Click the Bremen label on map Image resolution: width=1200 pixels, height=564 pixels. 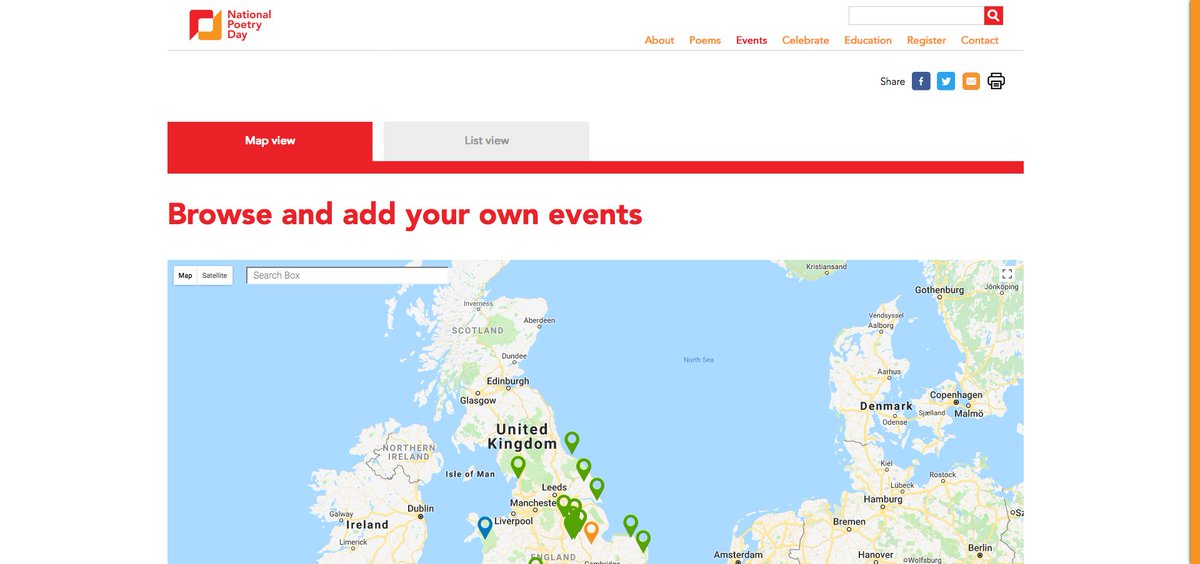[x=849, y=522]
